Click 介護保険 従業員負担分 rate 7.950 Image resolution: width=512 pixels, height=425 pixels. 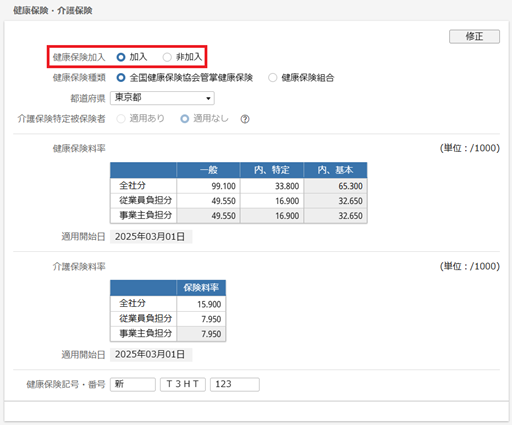coord(201,319)
